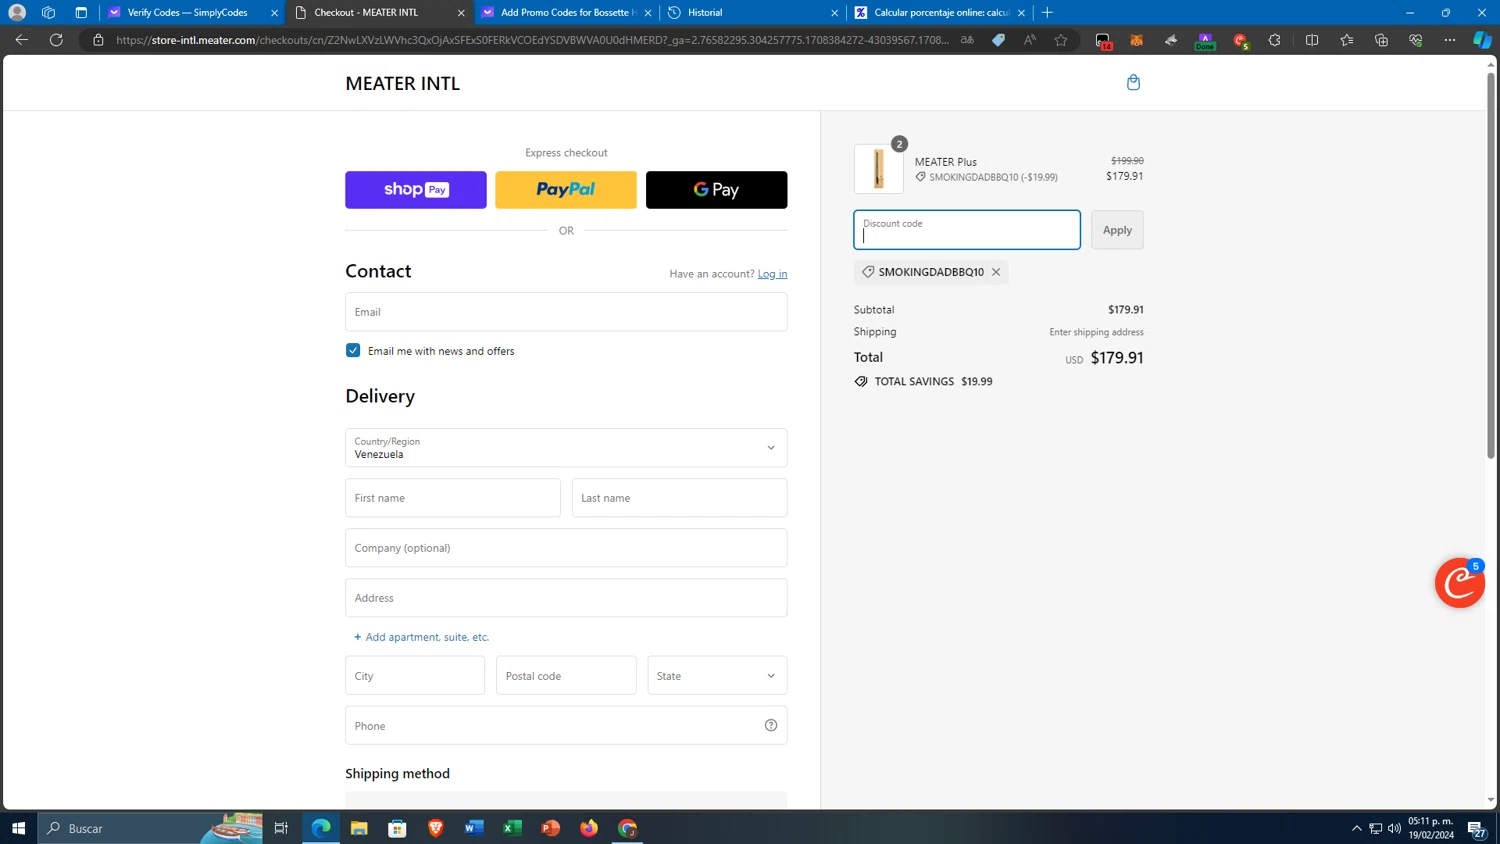Add page to favorites with the star icon
This screenshot has width=1500, height=844.
(1061, 40)
